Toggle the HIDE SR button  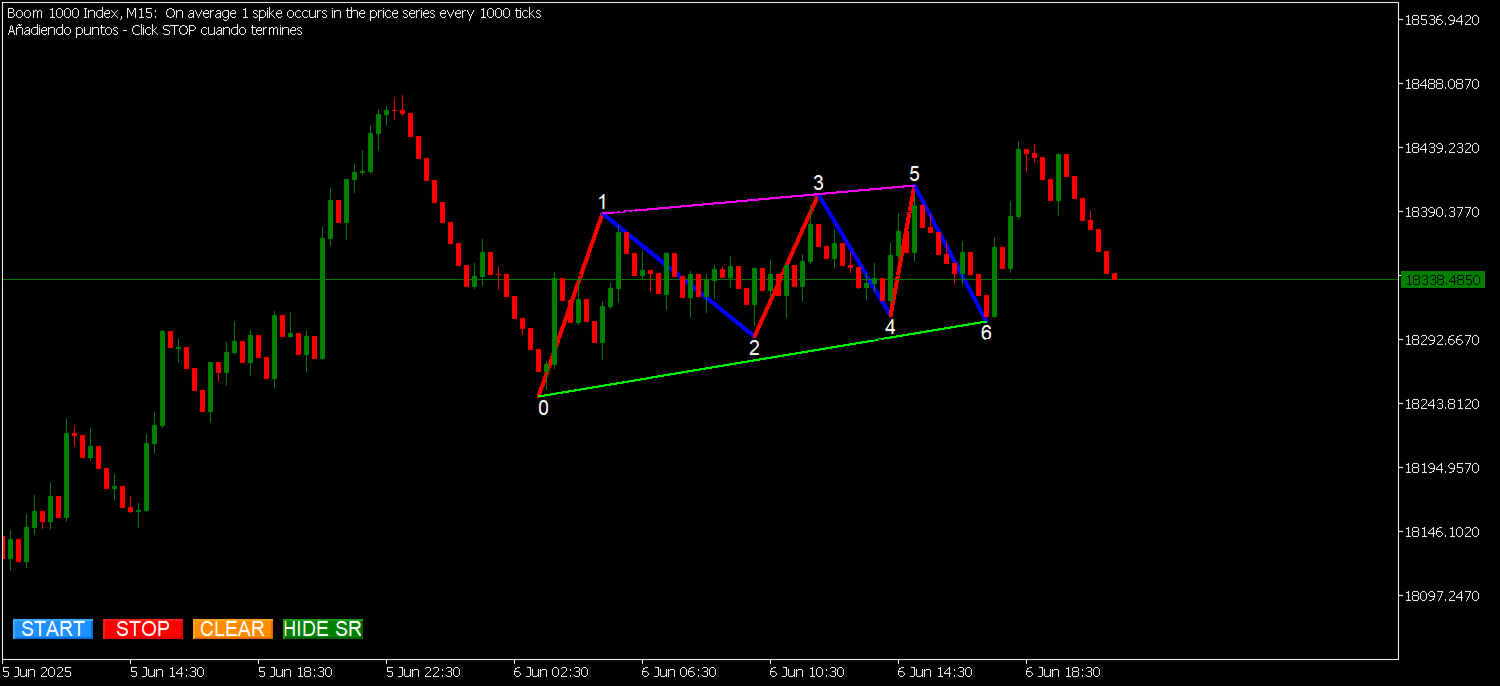pos(323,629)
